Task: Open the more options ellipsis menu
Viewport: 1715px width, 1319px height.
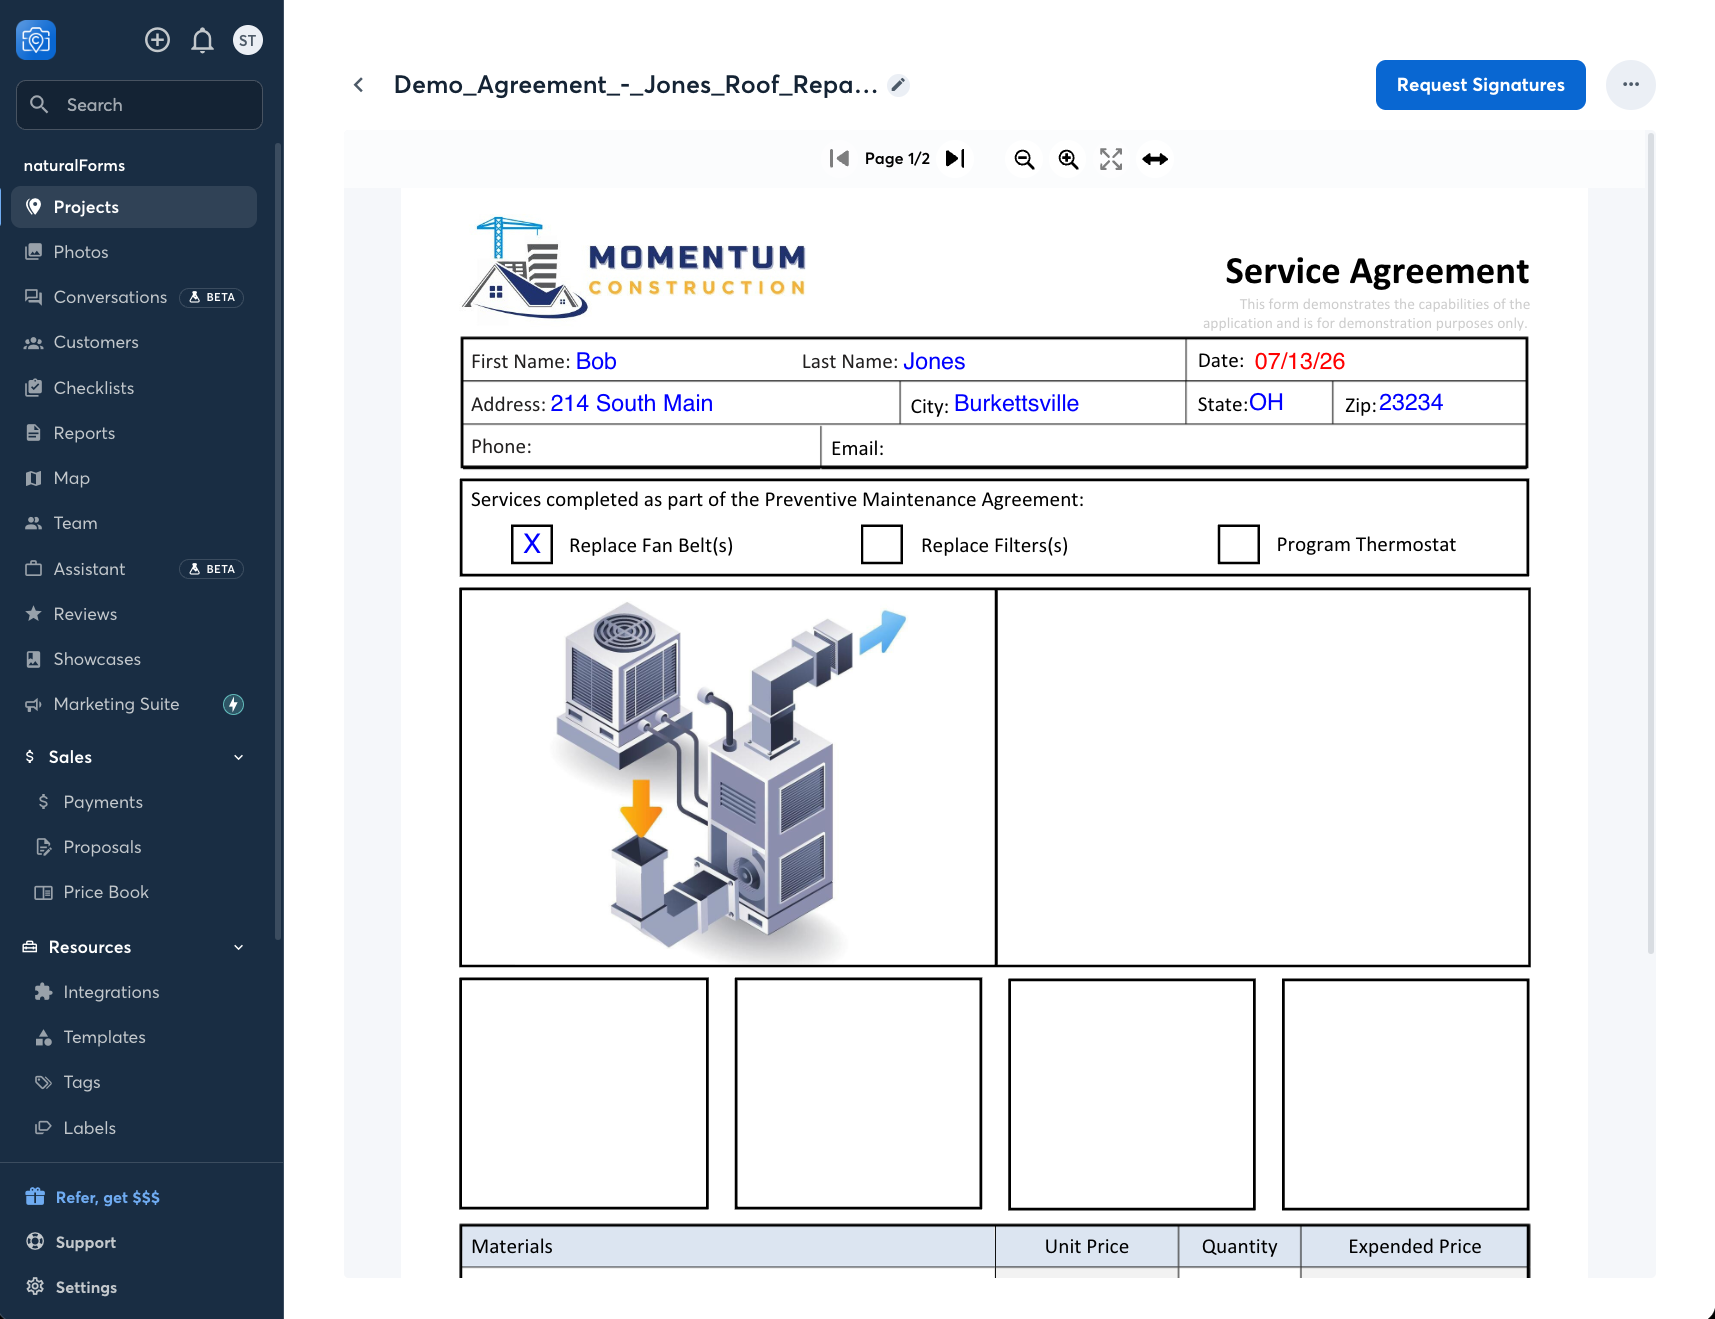Action: [1631, 85]
